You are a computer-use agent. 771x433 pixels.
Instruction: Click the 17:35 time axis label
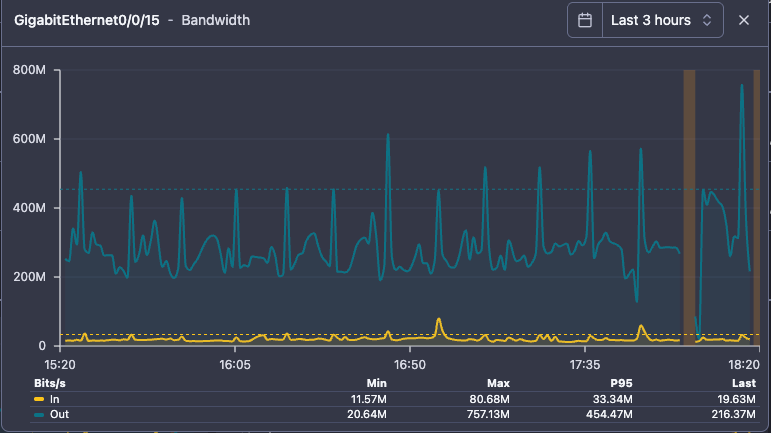coord(585,365)
